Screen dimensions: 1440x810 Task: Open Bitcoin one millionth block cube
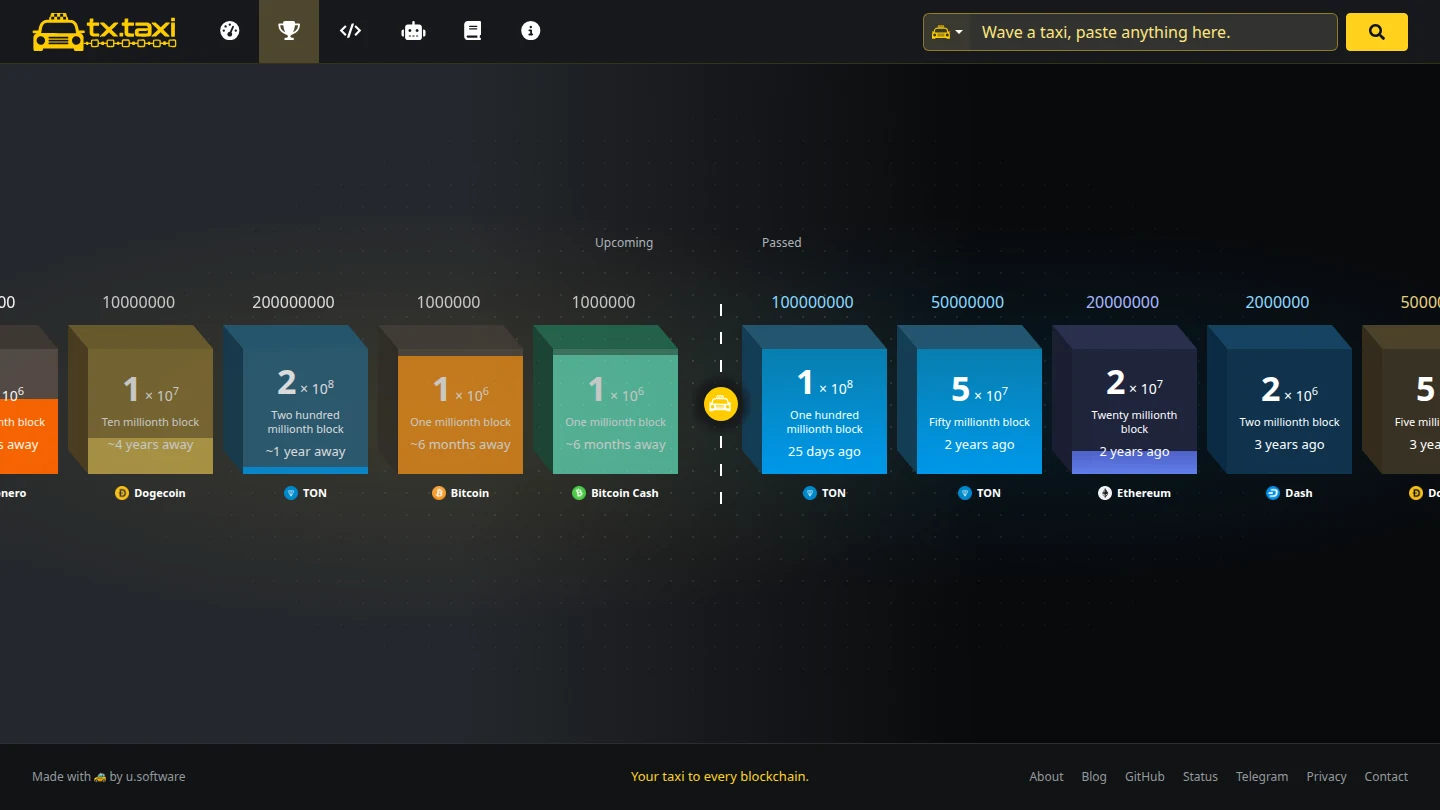click(x=450, y=400)
